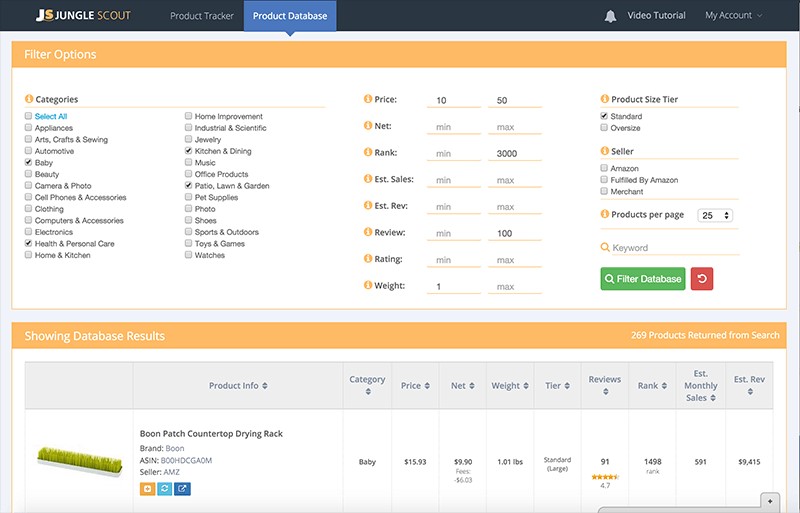Screen dimensions: 800x513
Task: Click the green Filter Database button
Action: 643,279
